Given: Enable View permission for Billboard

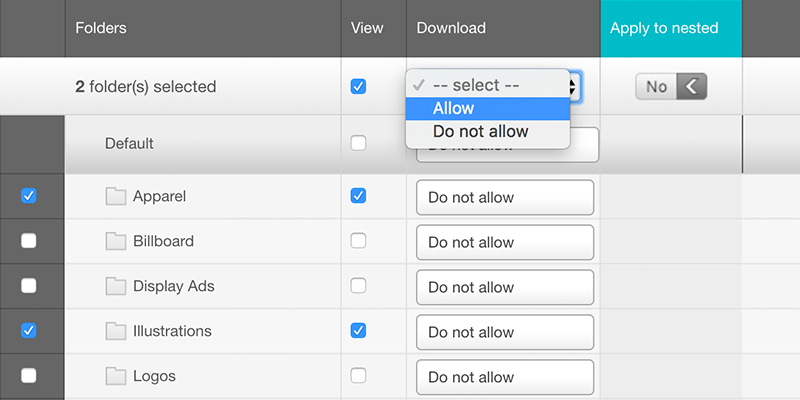Looking at the screenshot, I should [x=358, y=240].
